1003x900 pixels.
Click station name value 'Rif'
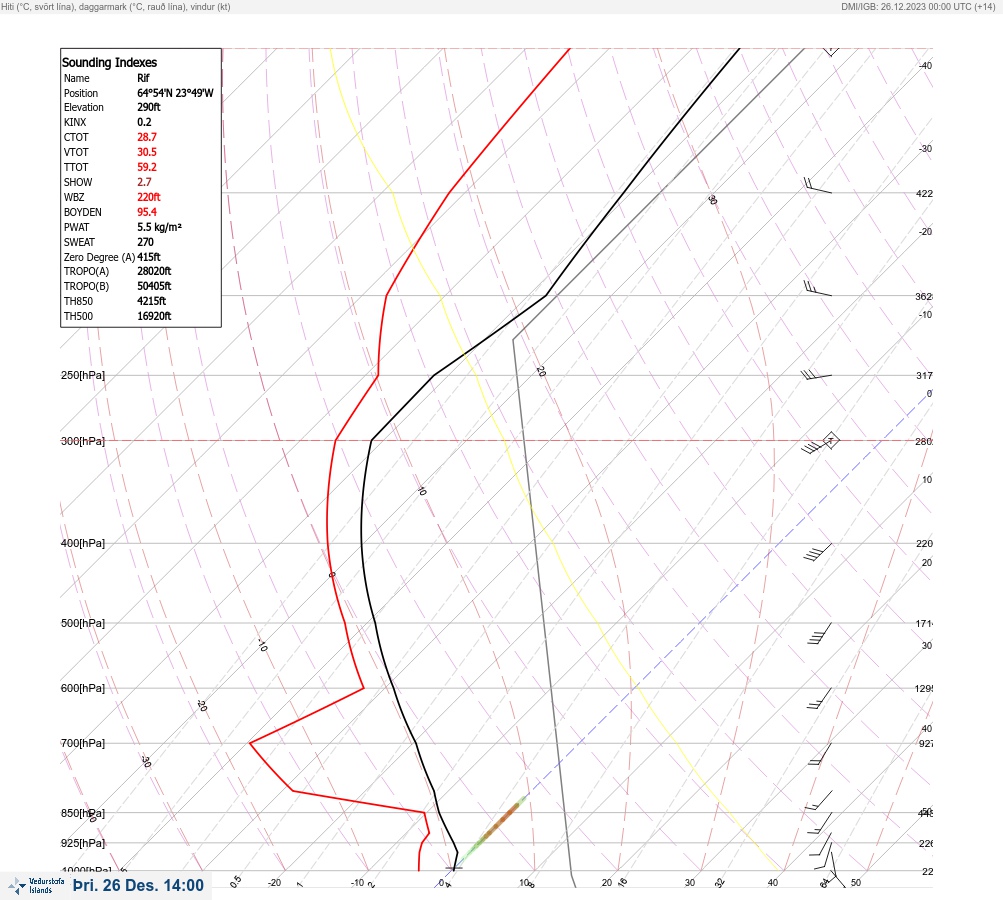tap(143, 78)
